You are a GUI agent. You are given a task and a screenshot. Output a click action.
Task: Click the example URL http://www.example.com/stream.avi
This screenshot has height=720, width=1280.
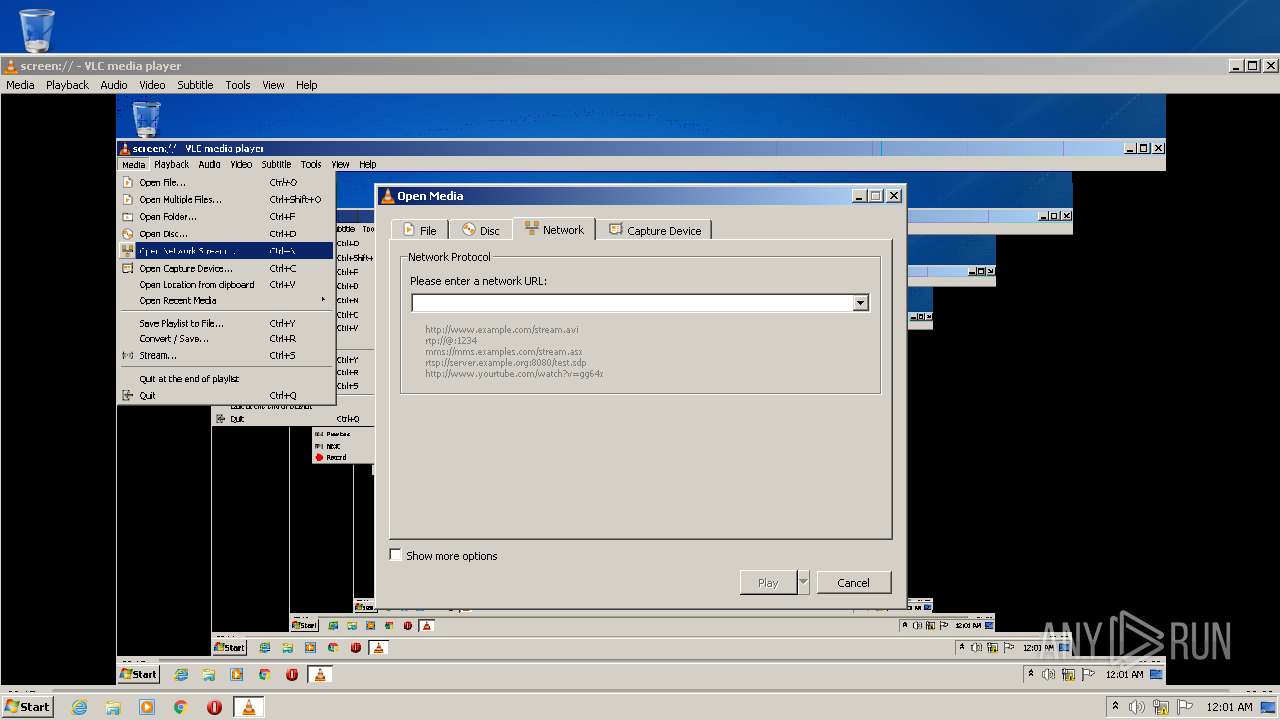pos(501,329)
